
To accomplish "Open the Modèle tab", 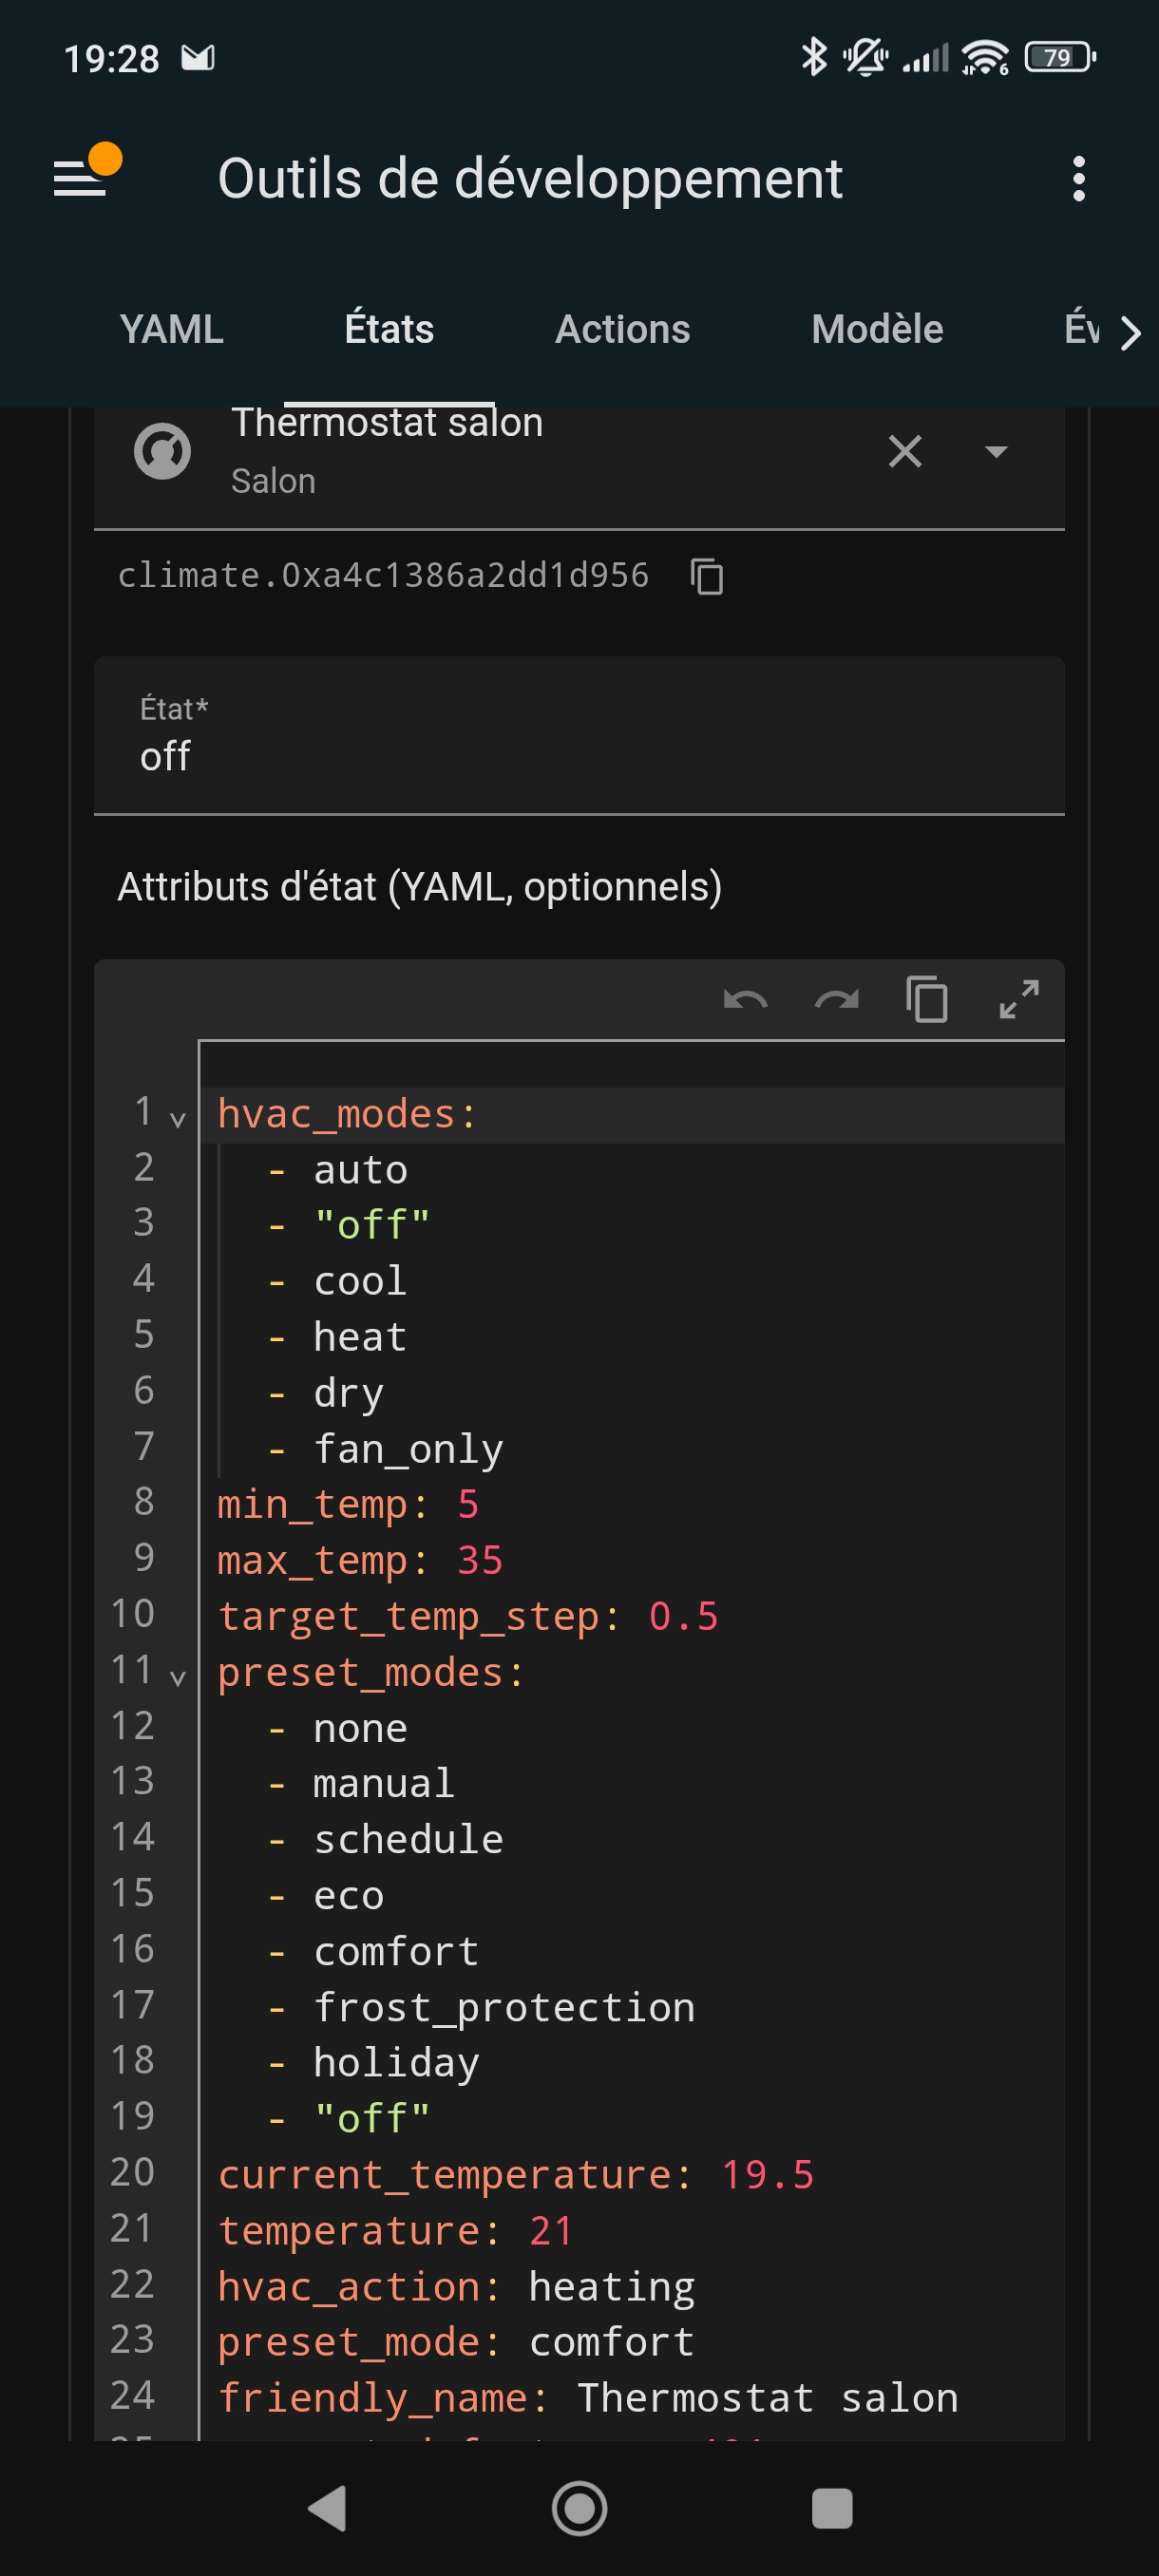I will pyautogui.click(x=876, y=329).
